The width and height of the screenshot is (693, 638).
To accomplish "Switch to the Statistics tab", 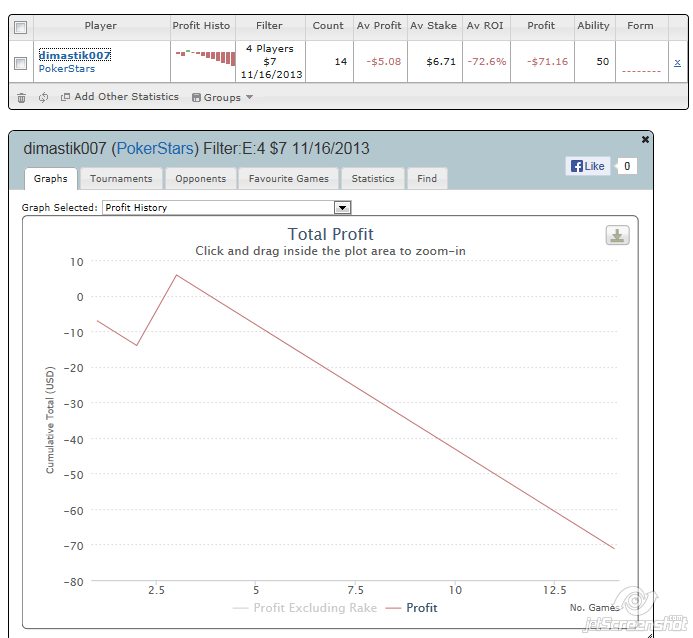I will pos(373,178).
